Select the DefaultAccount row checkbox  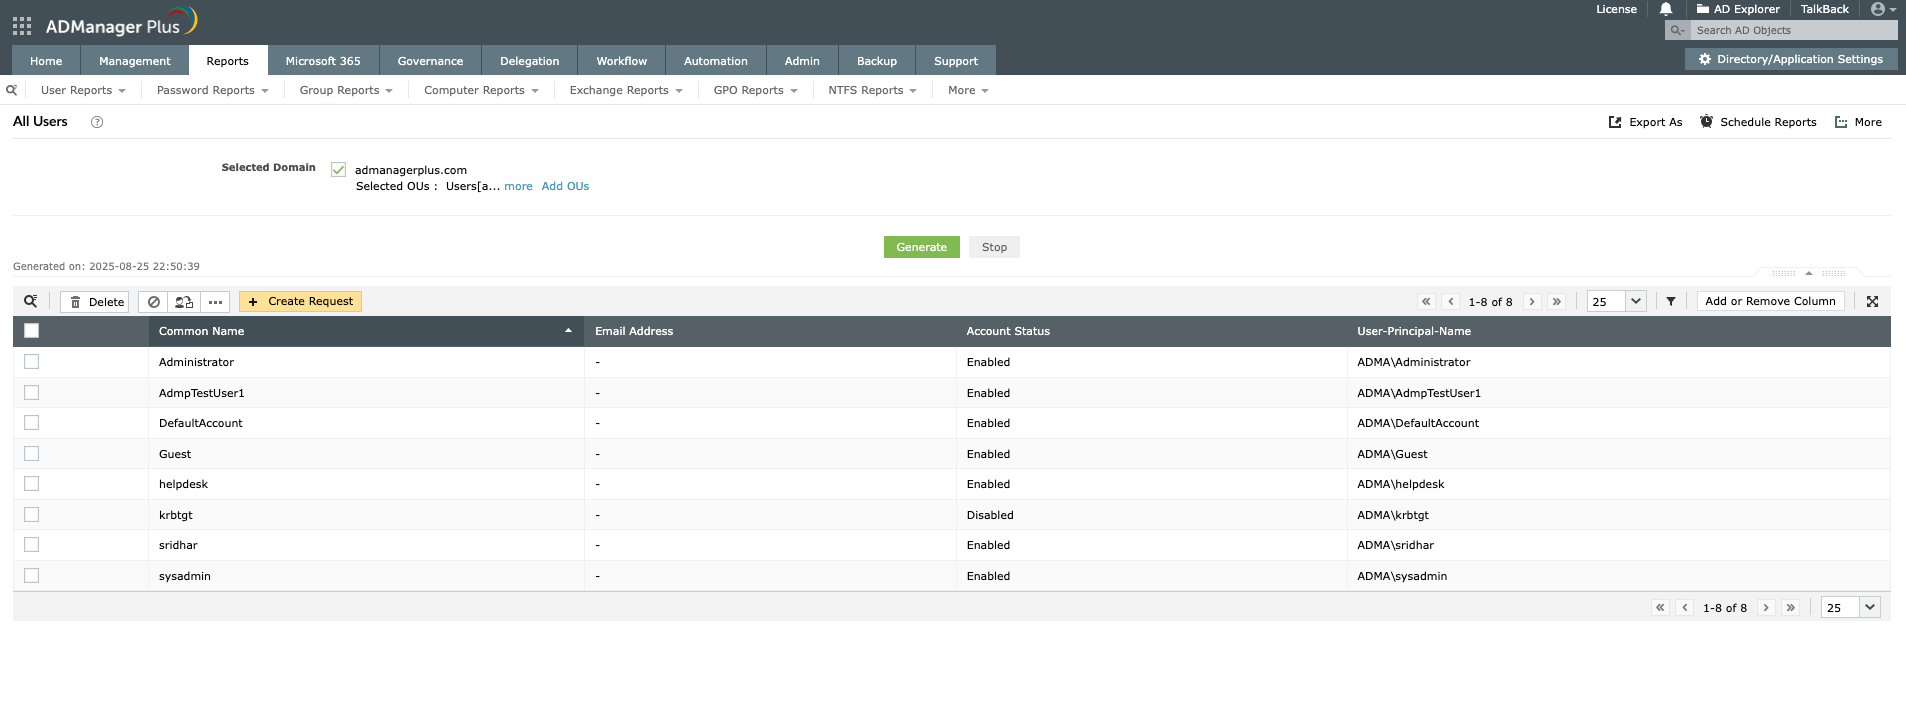(31, 423)
